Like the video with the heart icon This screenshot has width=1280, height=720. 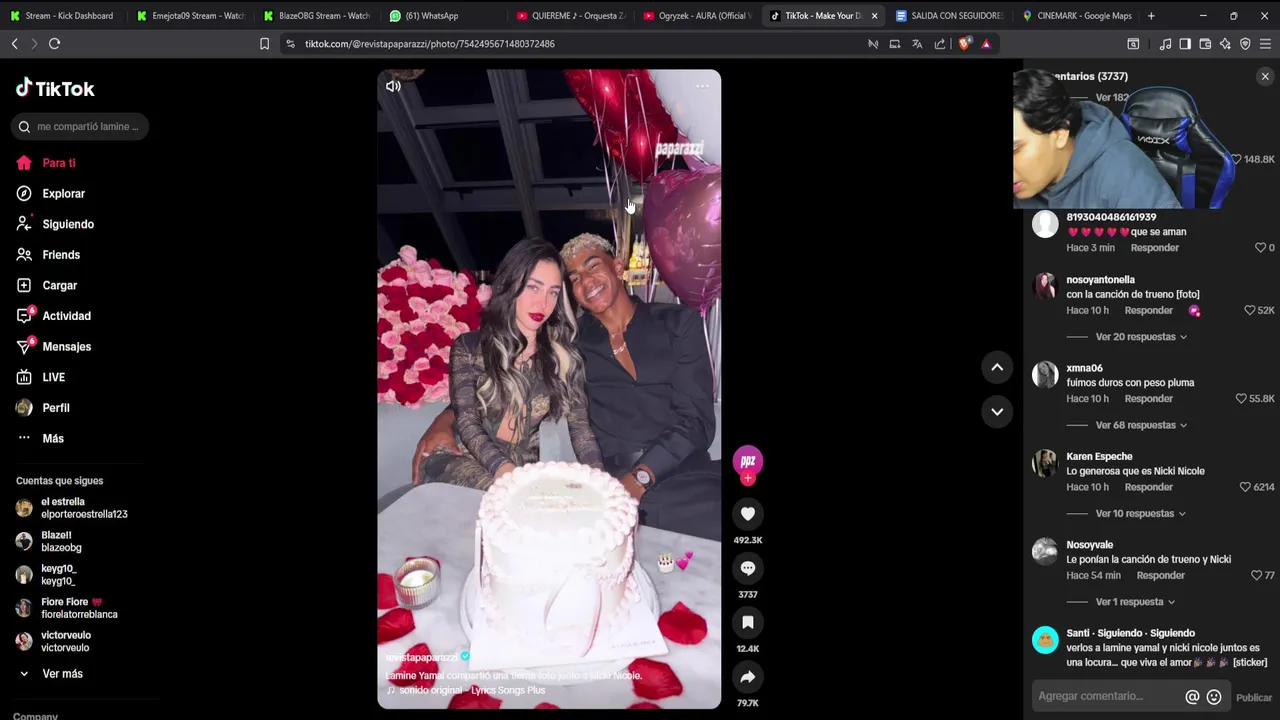coord(748,514)
